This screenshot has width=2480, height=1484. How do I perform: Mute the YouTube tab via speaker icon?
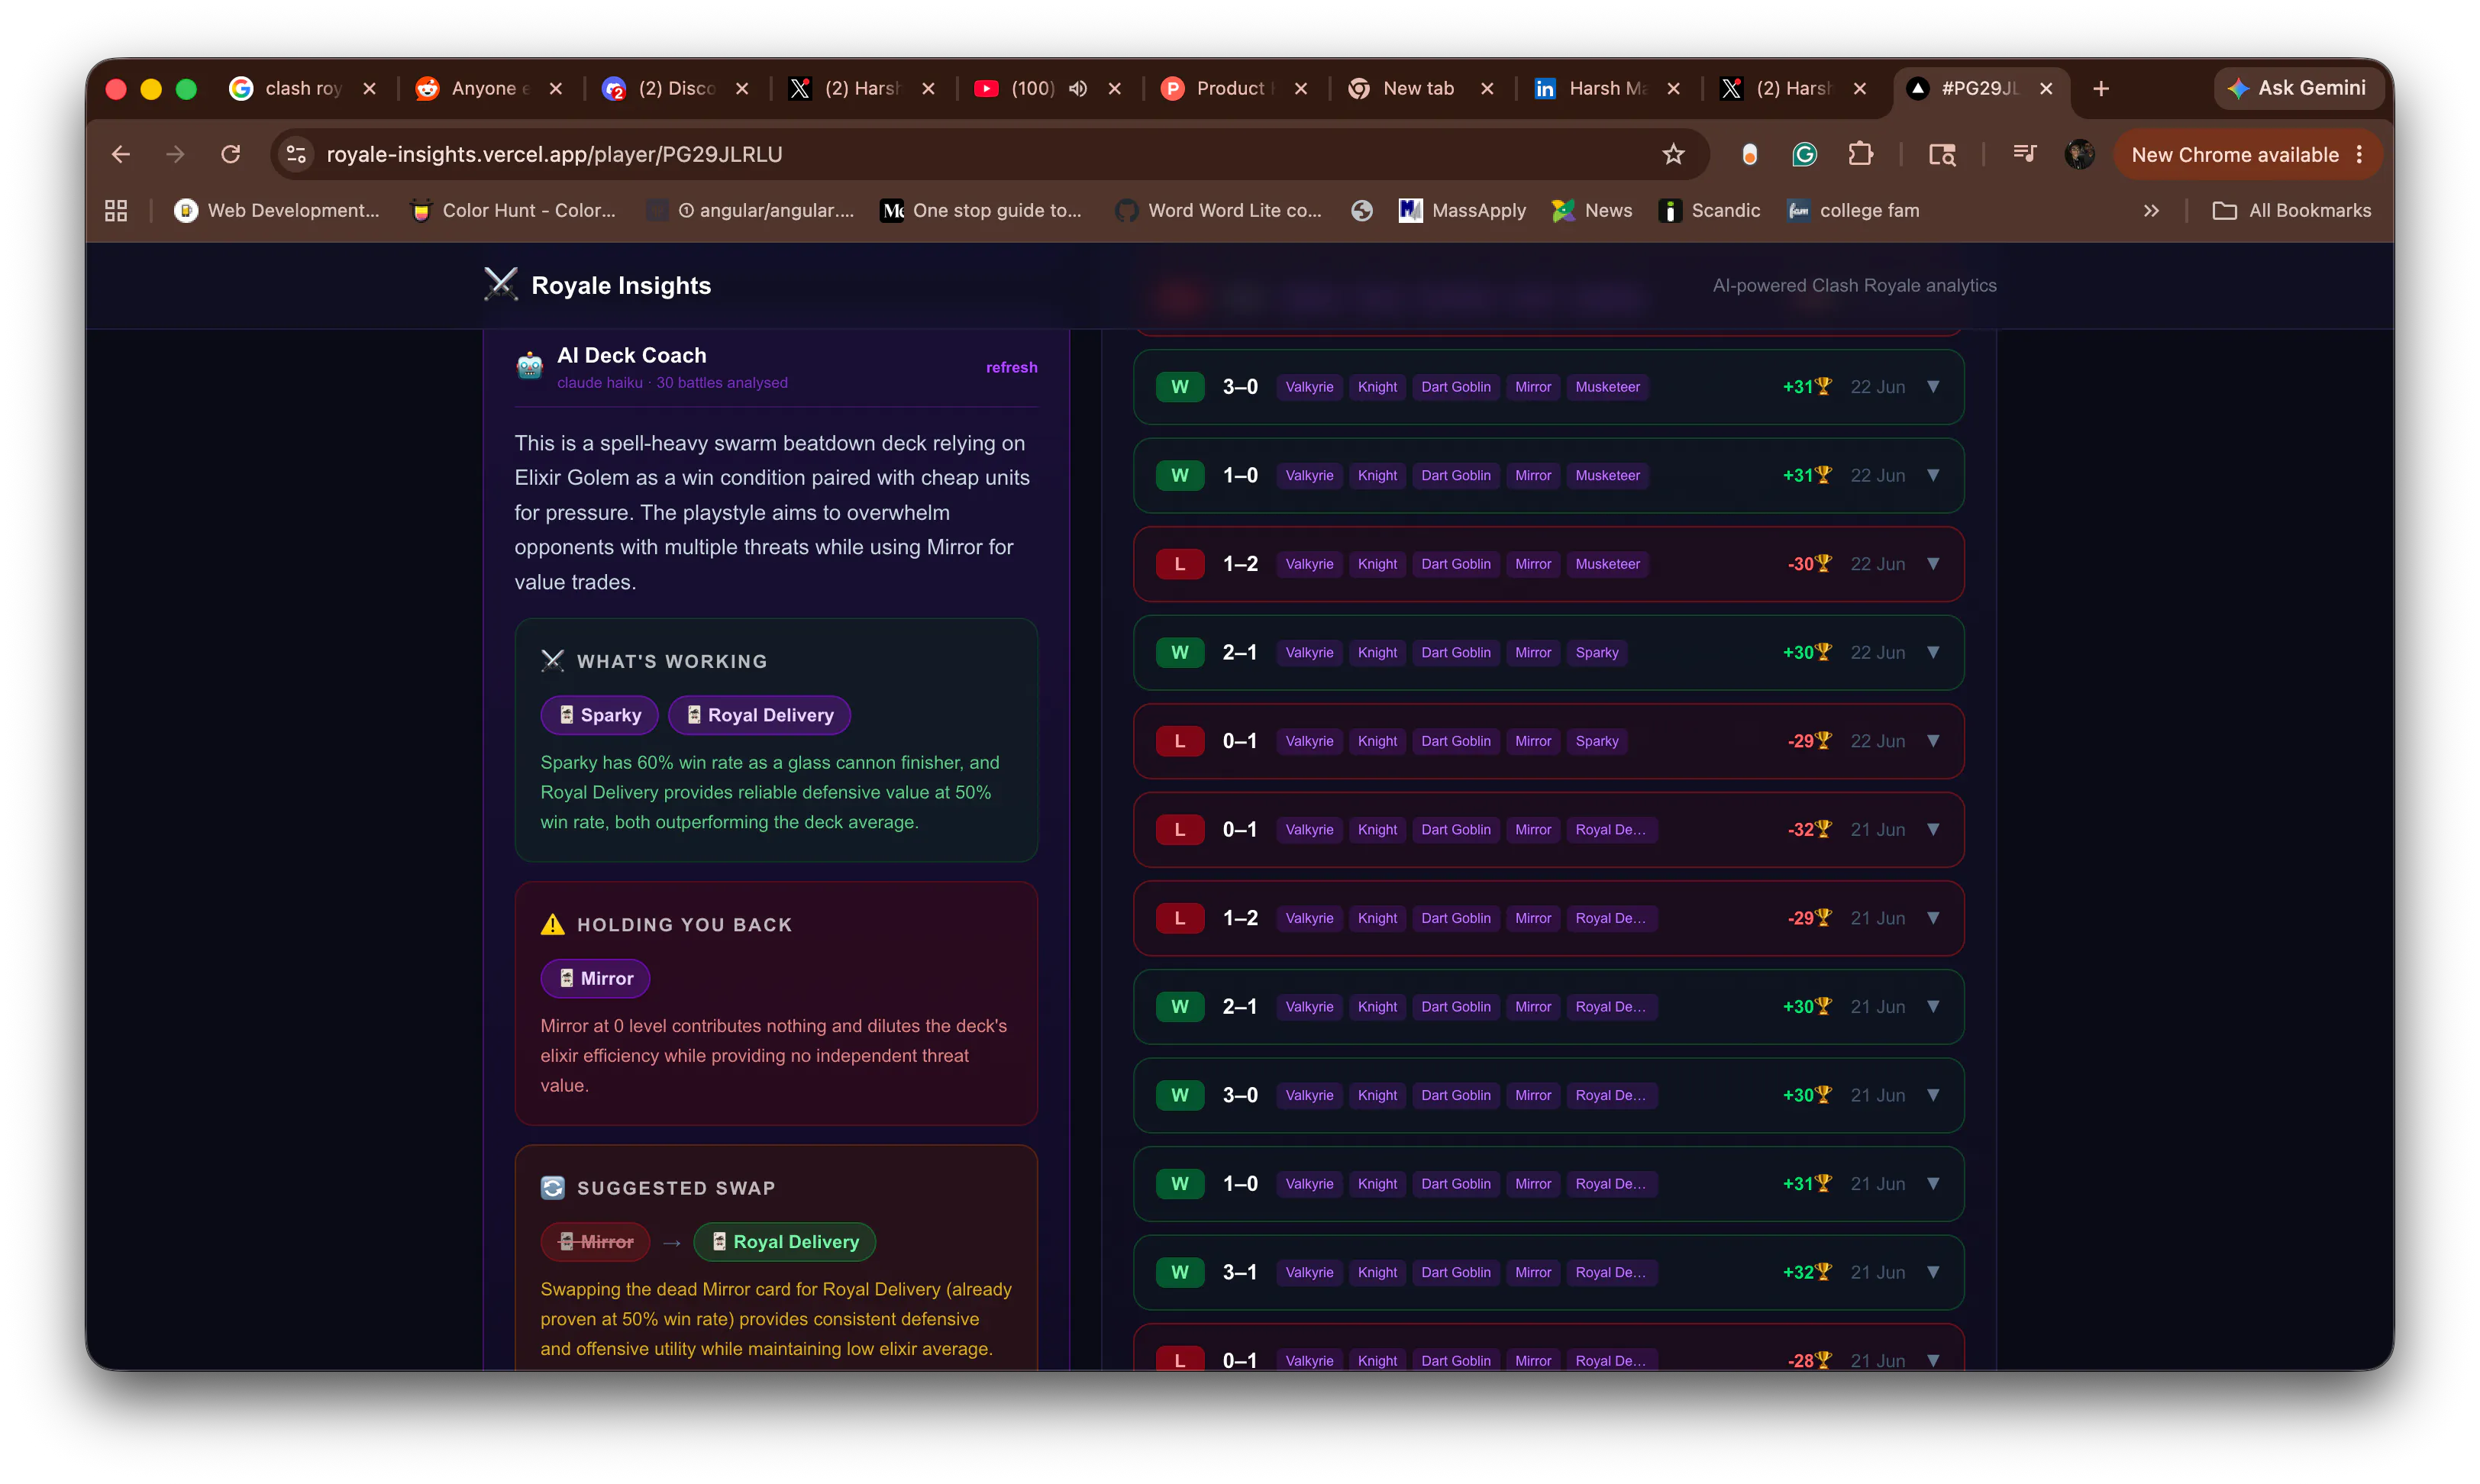click(1078, 88)
